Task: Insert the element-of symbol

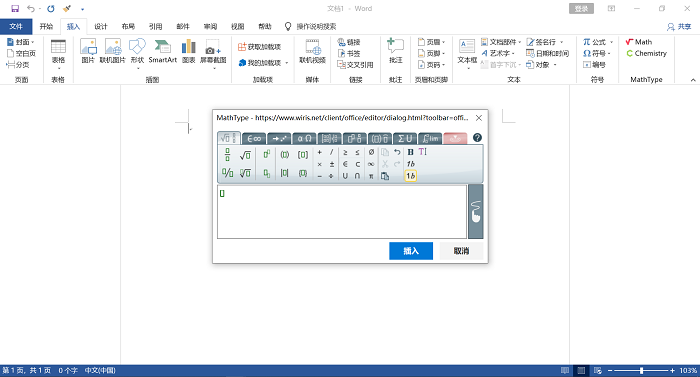Action: tap(345, 164)
